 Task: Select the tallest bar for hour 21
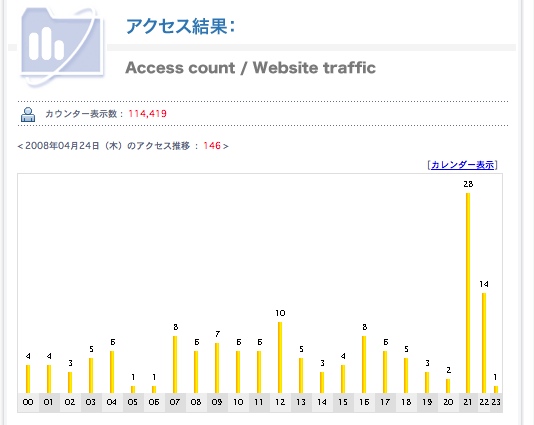click(468, 293)
